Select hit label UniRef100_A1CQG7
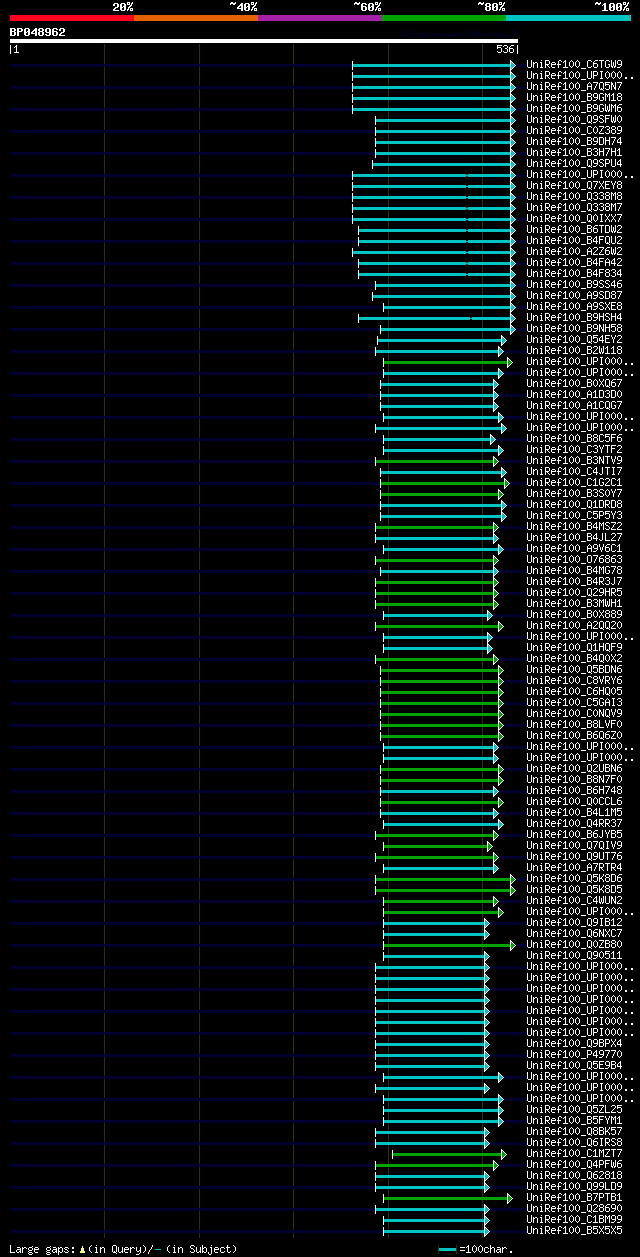 (x=575, y=406)
